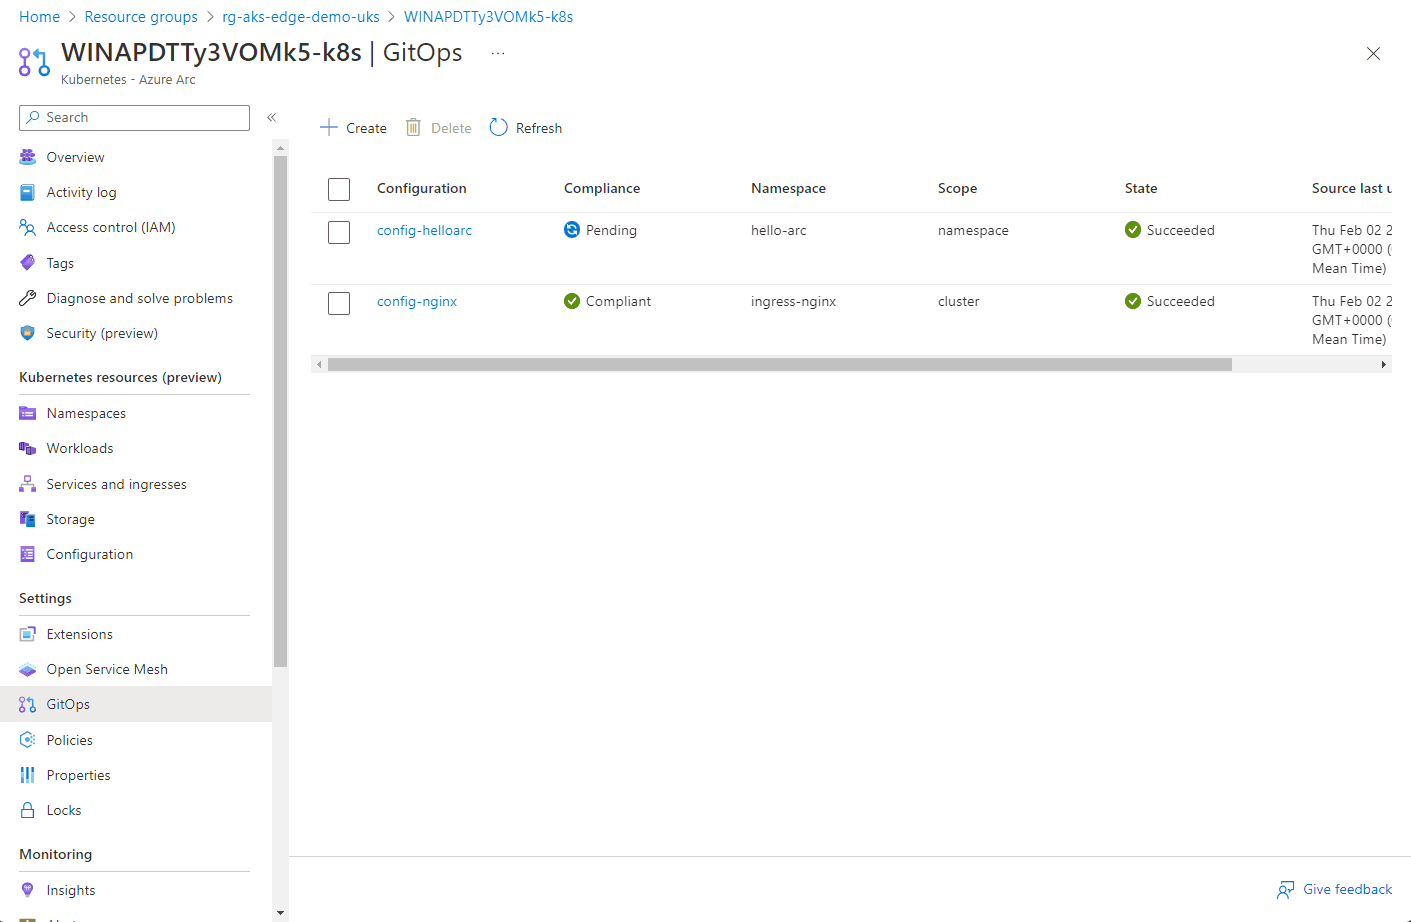Click the Security (preview) shield icon
Screen dimensions: 1411x922
coord(27,333)
